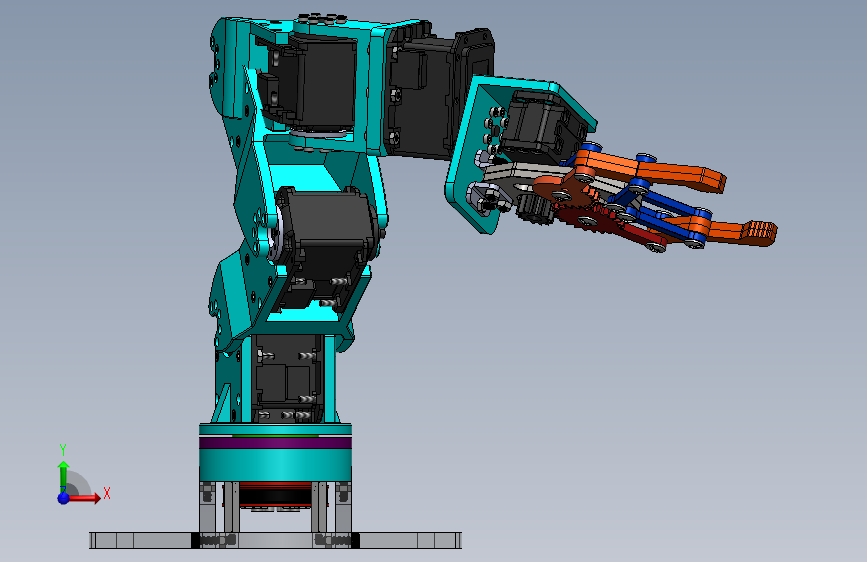Select the black servo in the lower vertical column
This screenshot has width=867, height=562.
tap(286, 379)
